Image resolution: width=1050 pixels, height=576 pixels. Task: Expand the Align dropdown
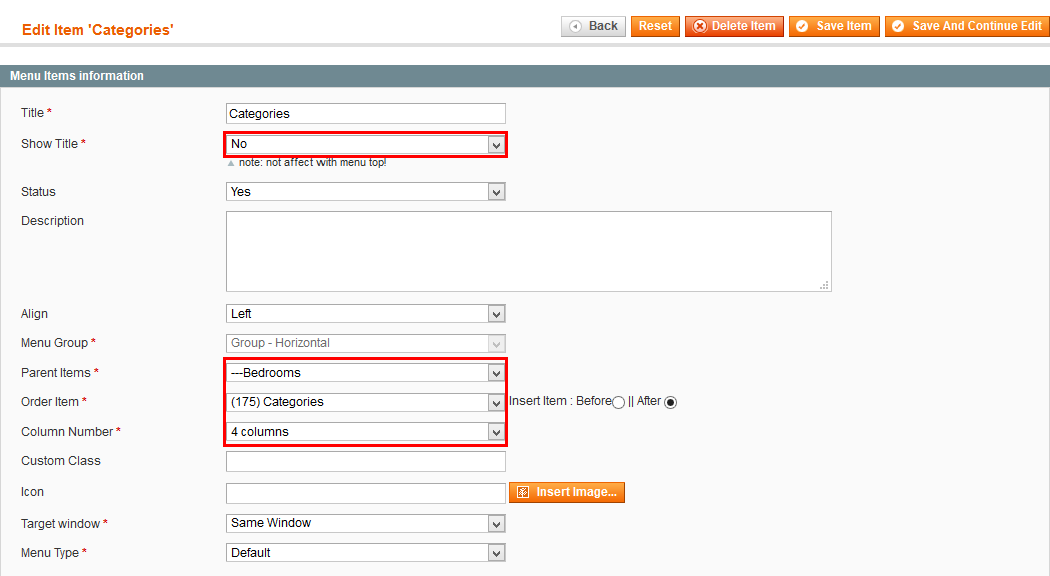coord(366,313)
